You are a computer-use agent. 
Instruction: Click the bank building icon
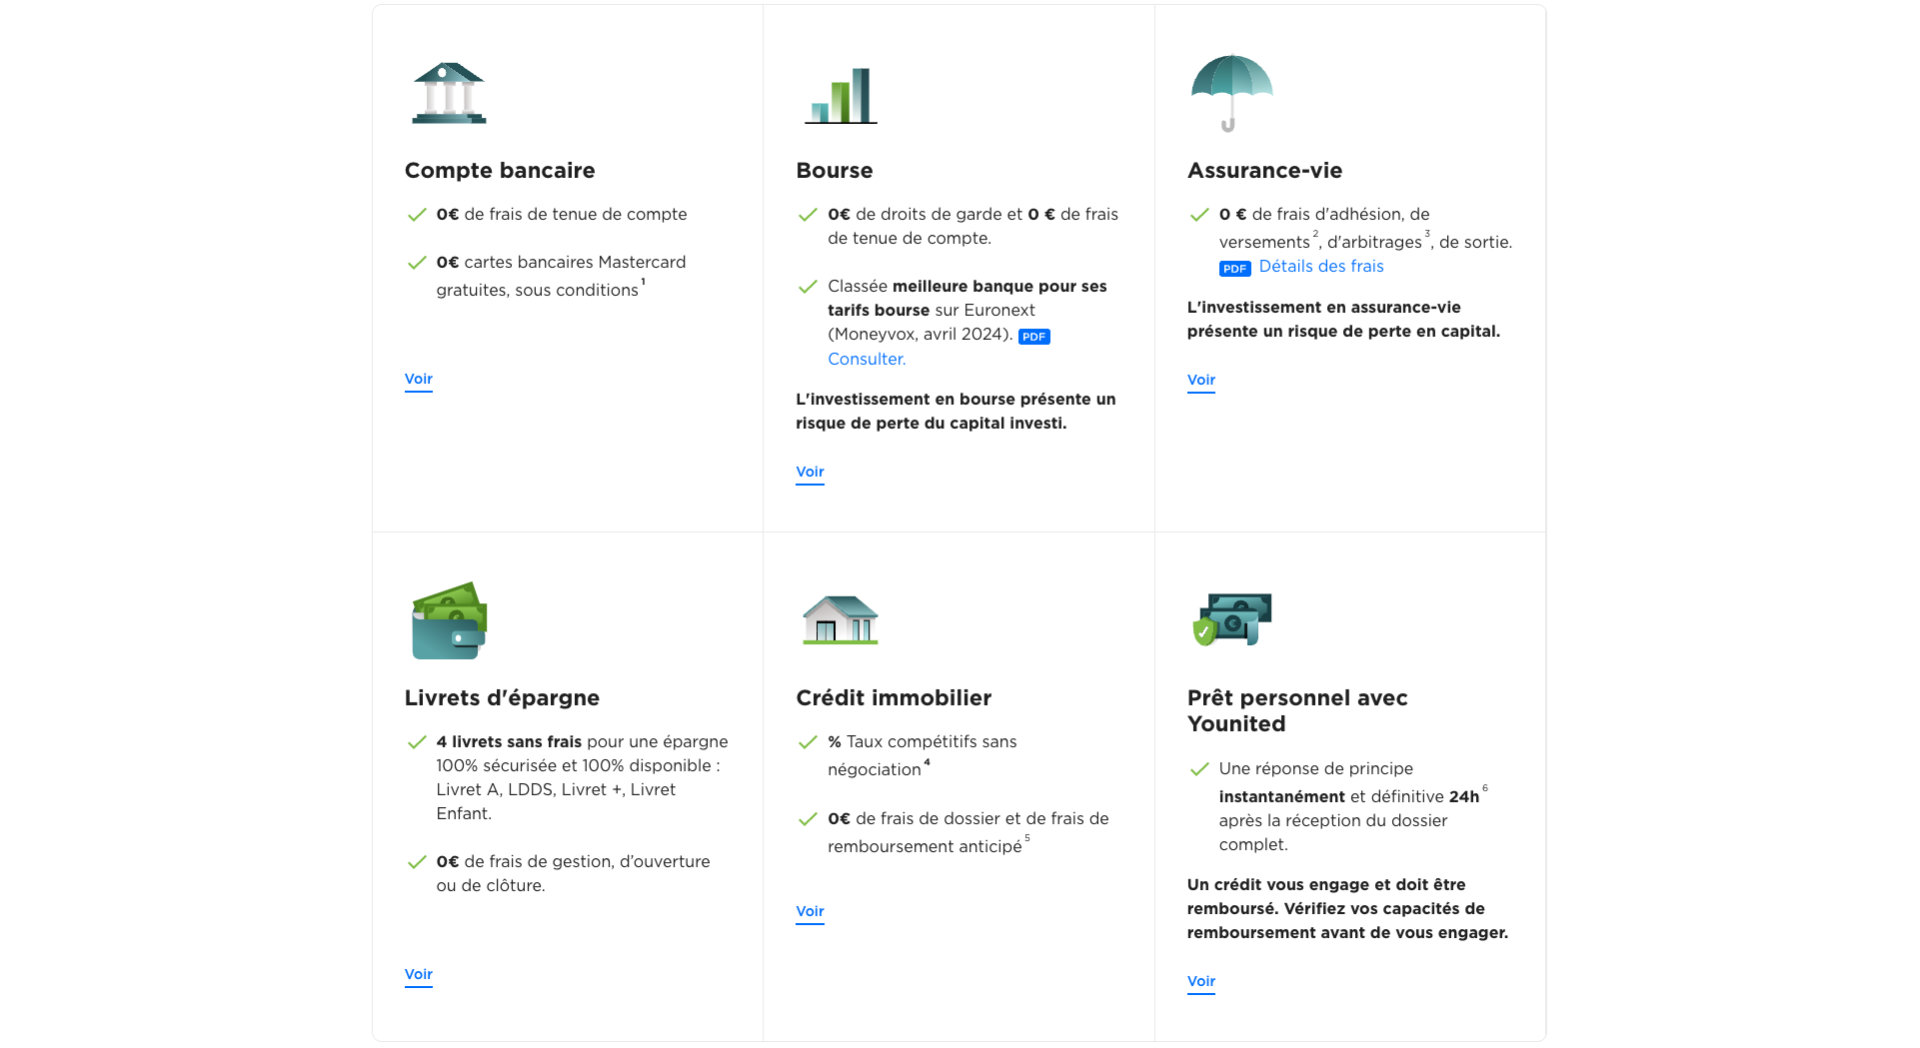pyautogui.click(x=449, y=93)
